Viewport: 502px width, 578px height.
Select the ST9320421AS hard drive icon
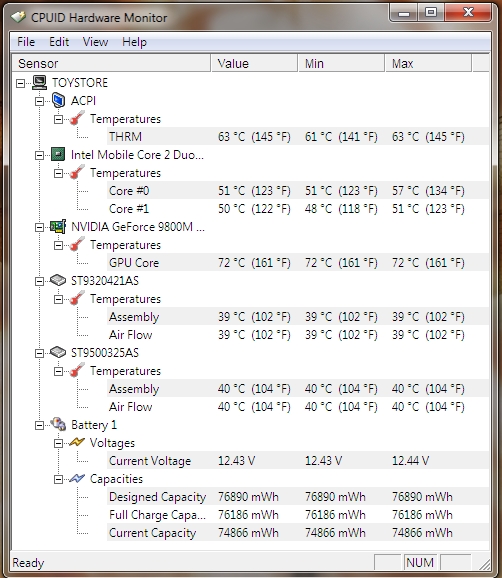[58, 281]
